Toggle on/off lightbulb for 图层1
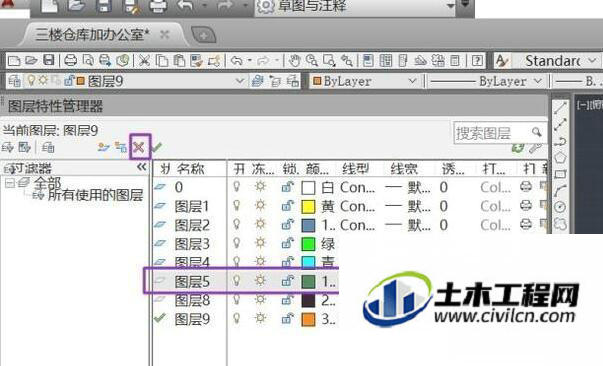The width and height of the screenshot is (603, 366). click(x=237, y=206)
